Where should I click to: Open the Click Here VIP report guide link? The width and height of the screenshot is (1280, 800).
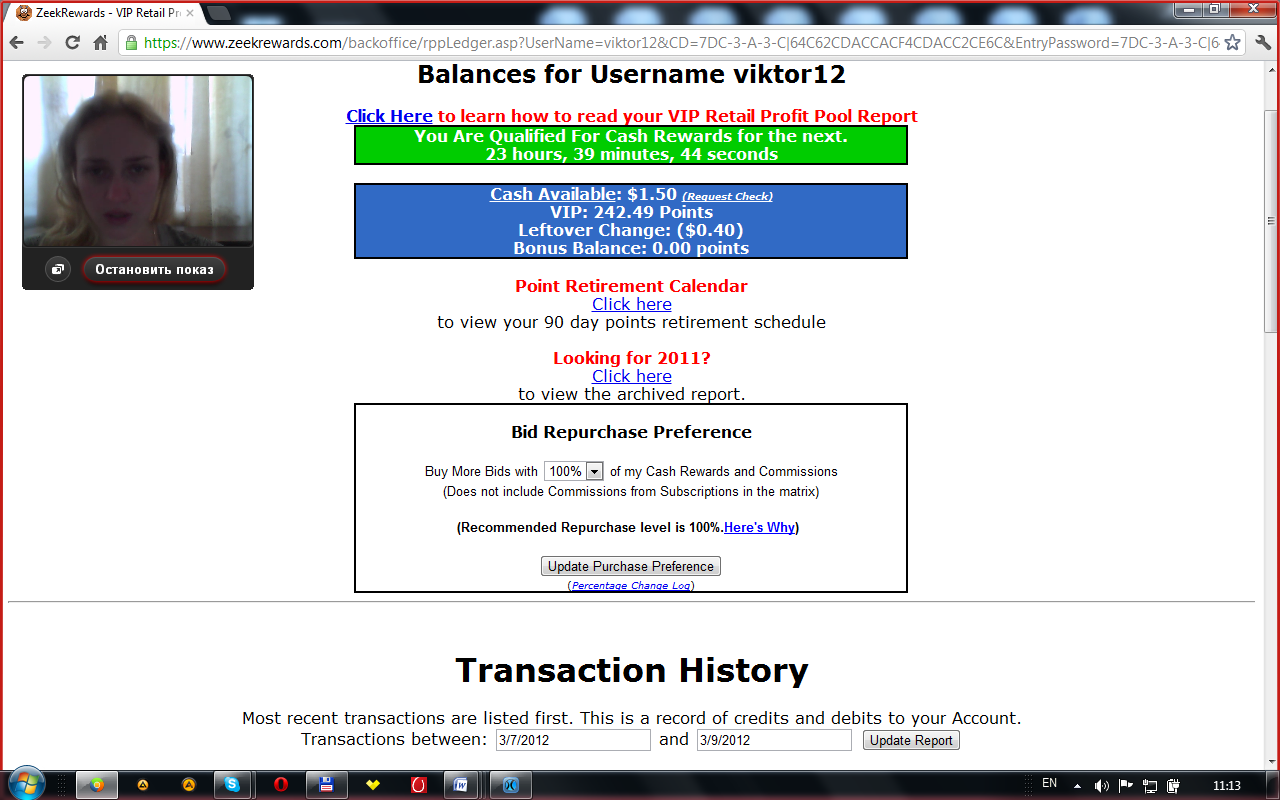tap(389, 116)
